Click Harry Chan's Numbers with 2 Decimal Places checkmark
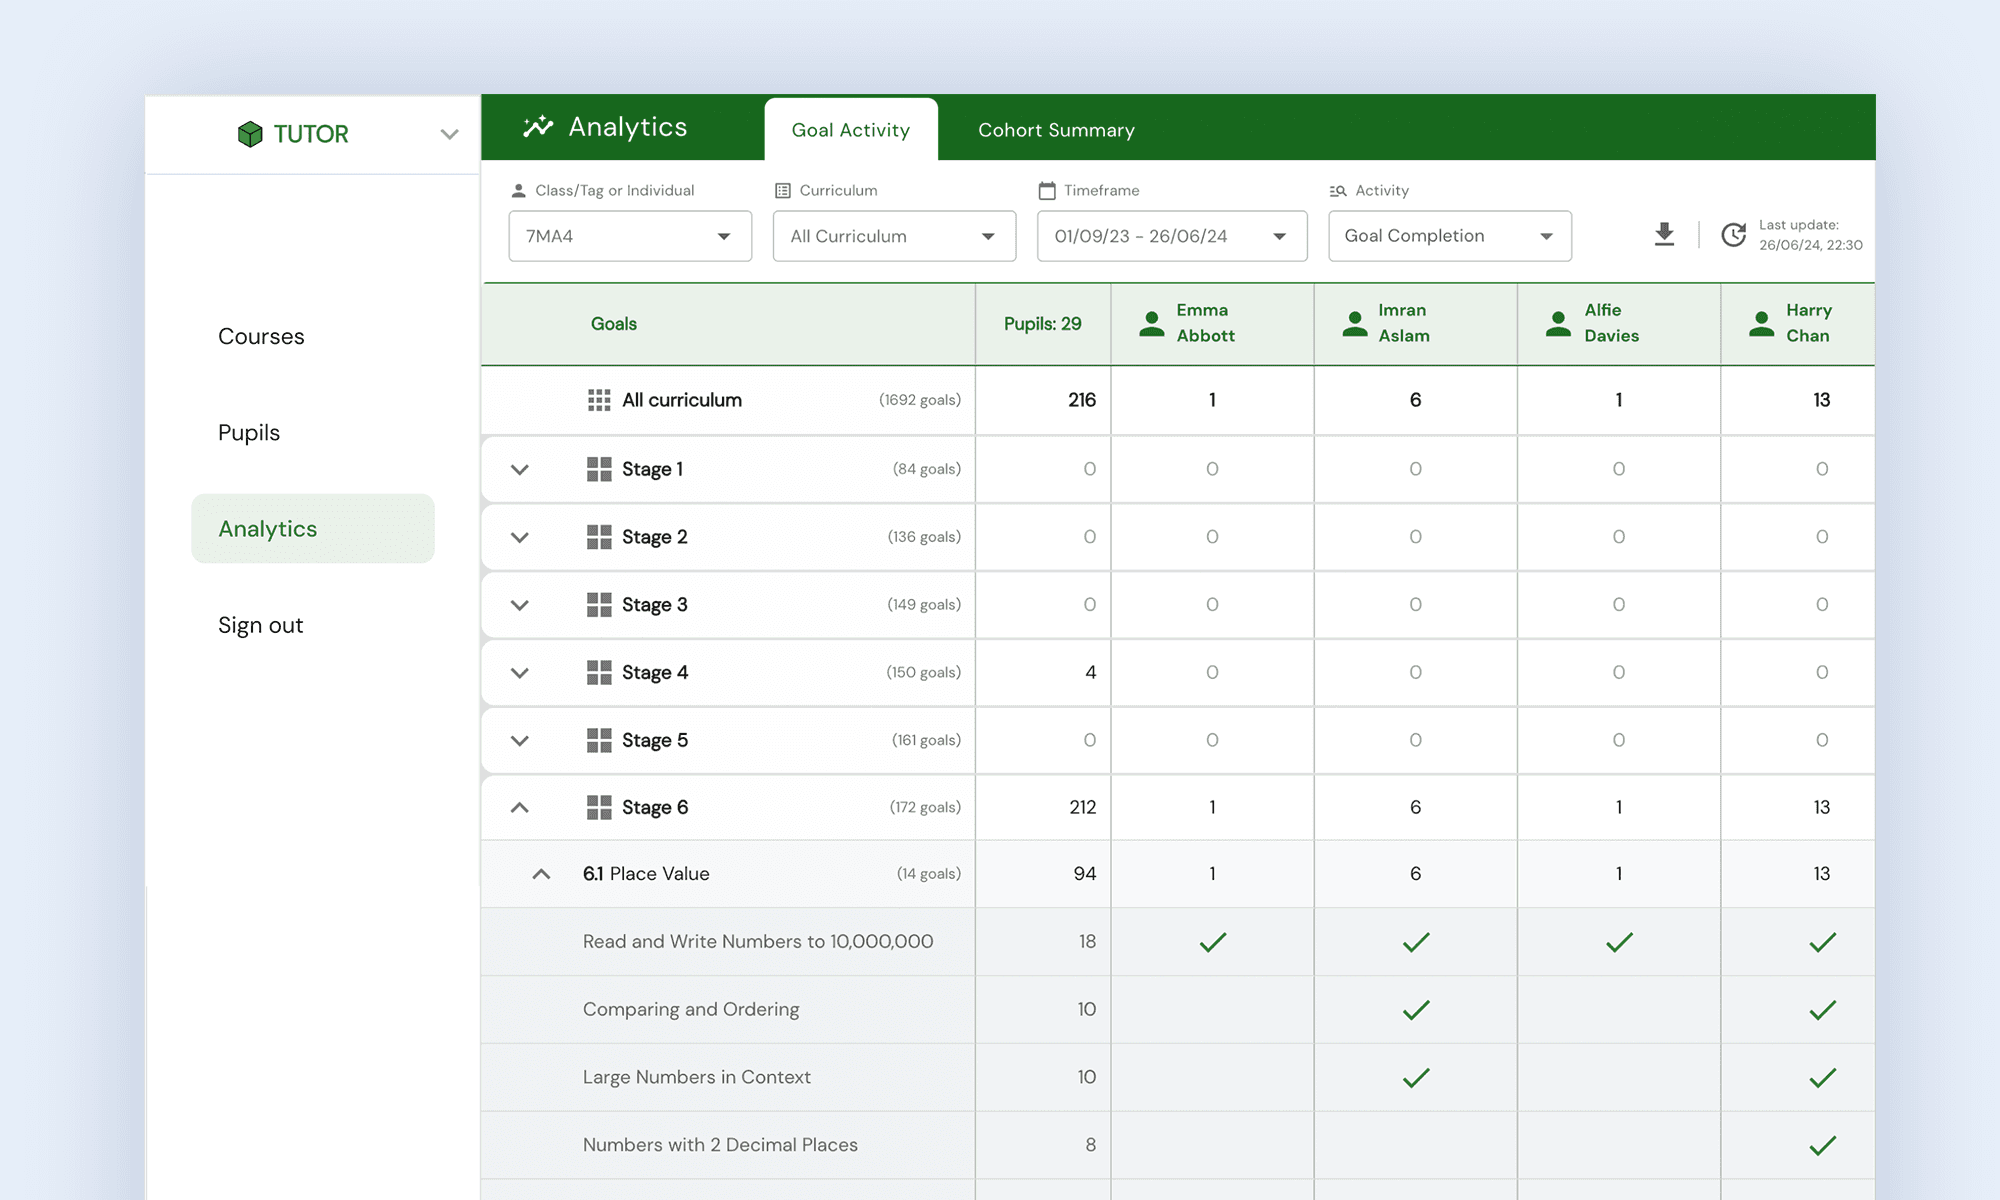Viewport: 2000px width, 1200px height. [1822, 1145]
